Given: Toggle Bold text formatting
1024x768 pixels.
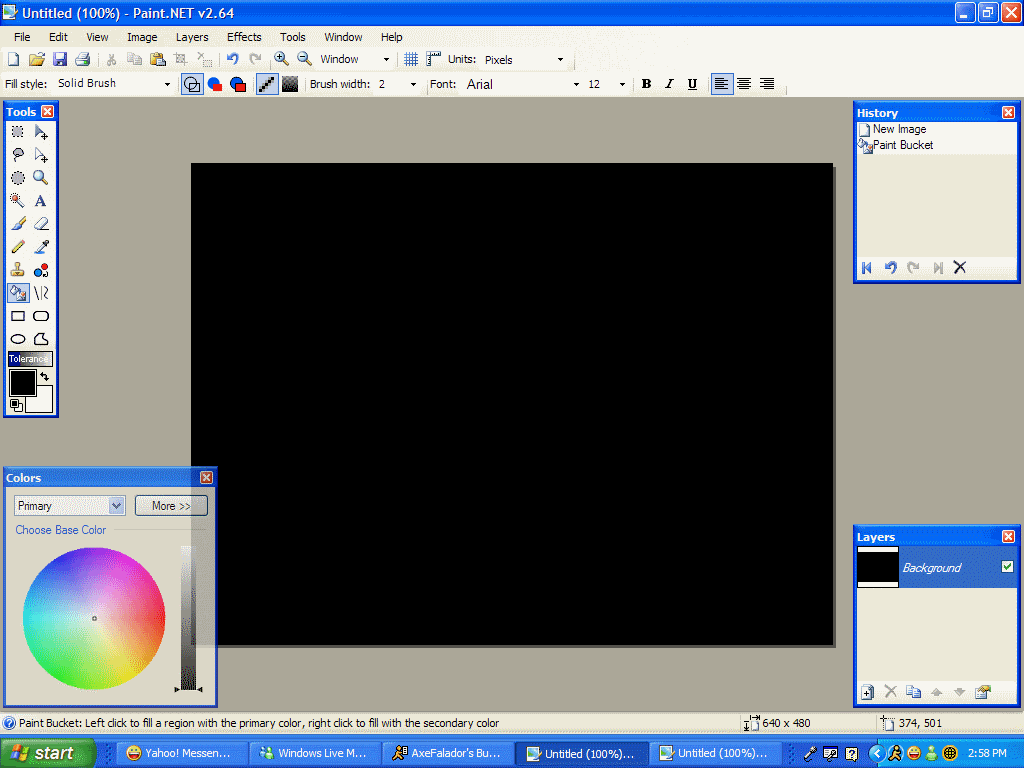Looking at the screenshot, I should click(x=646, y=84).
